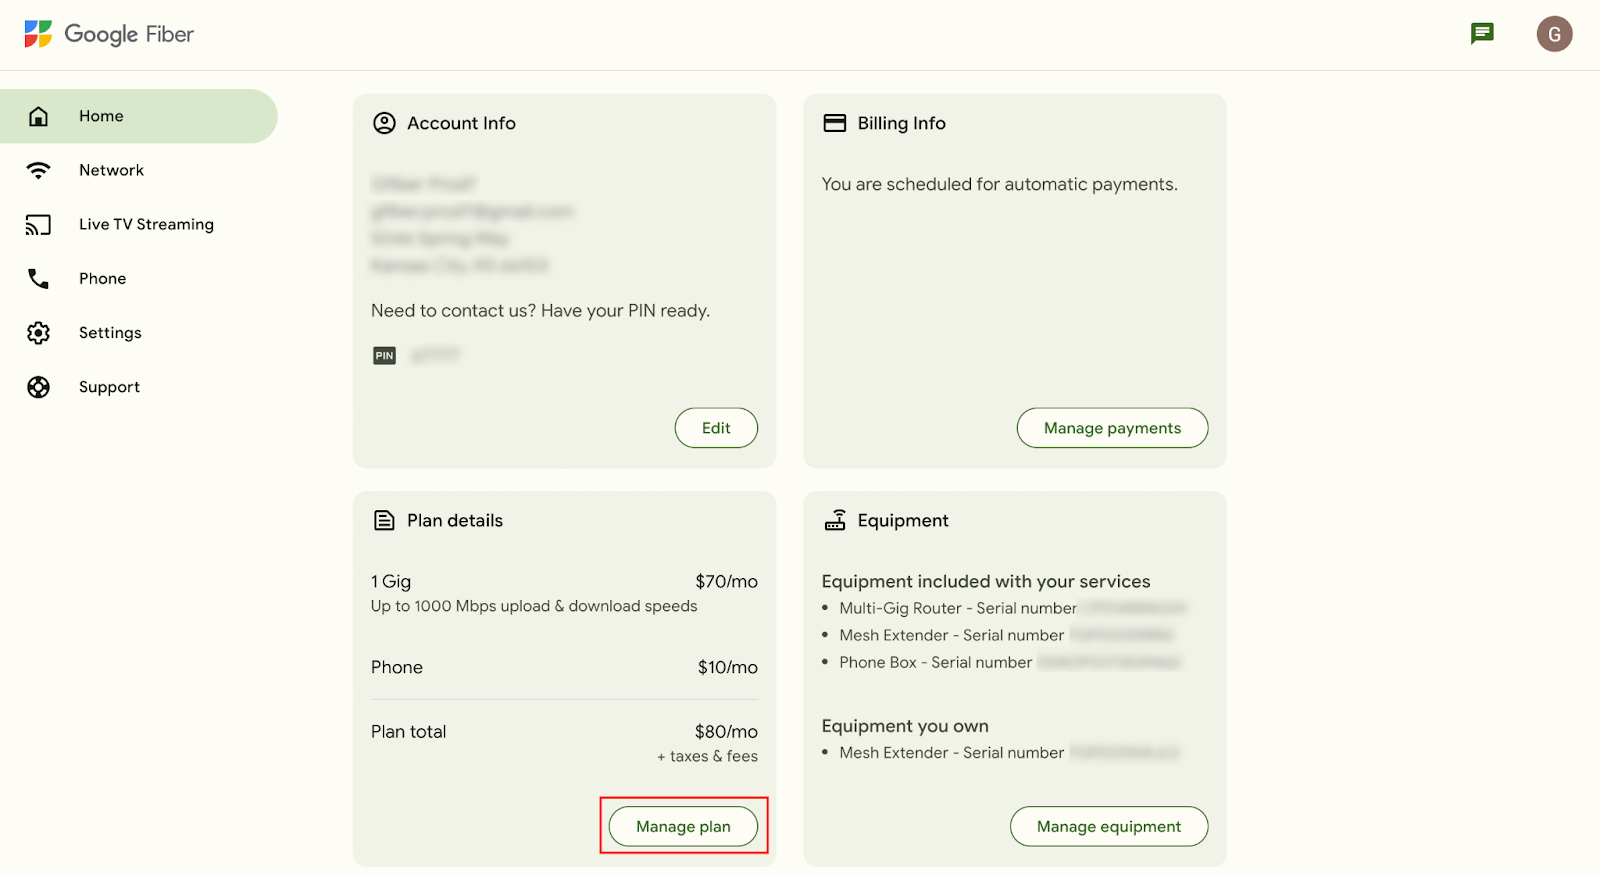Click the Live TV cast icon
The image size is (1600, 874).
point(38,225)
